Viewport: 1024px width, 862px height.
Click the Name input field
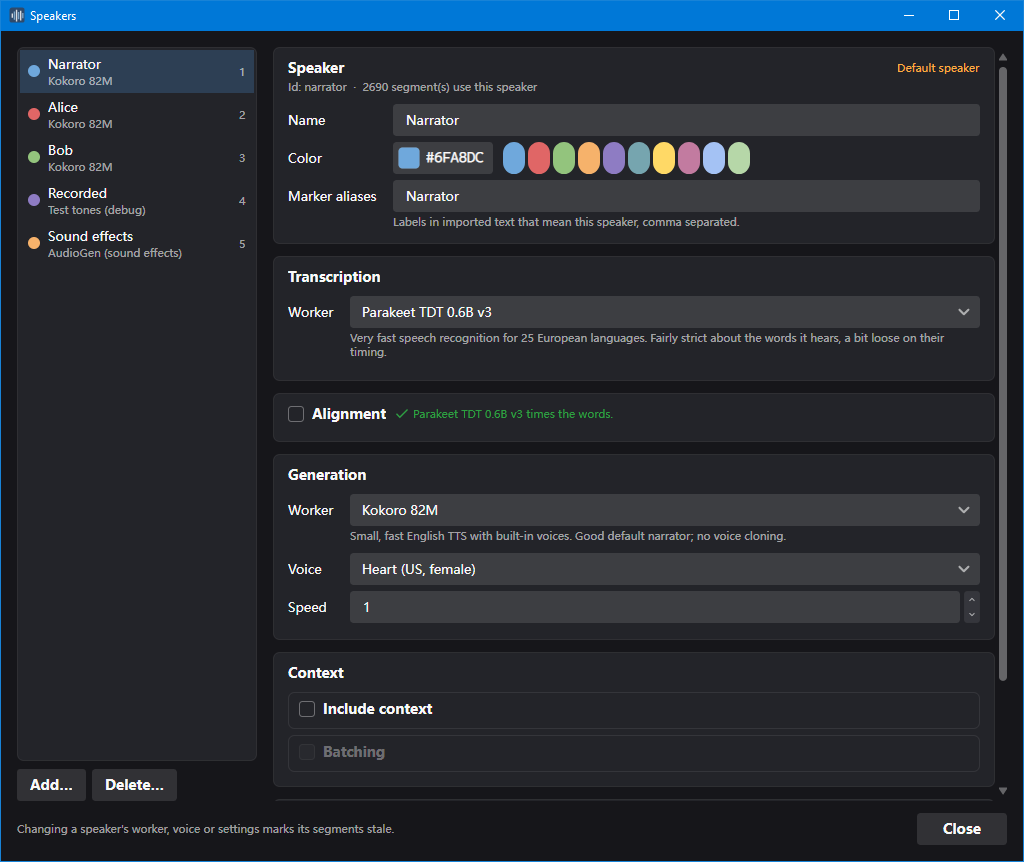[686, 120]
